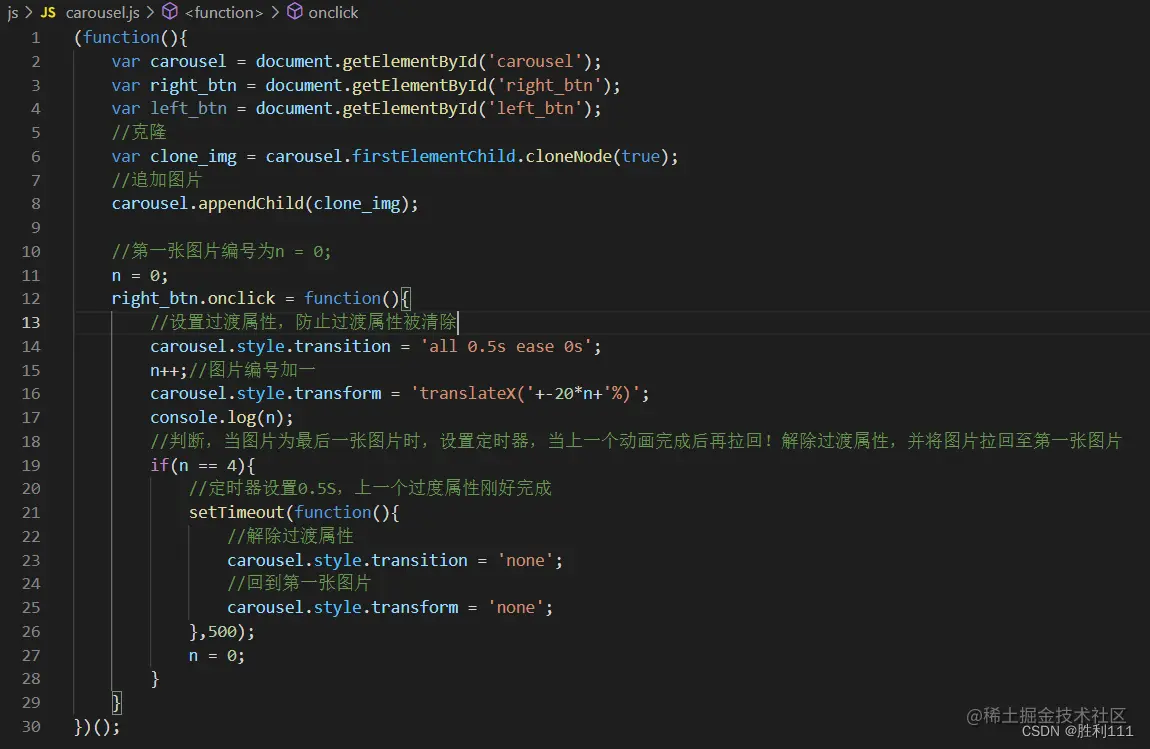Click line number 21 in the gutter
This screenshot has height=749, width=1150.
(x=31, y=513)
